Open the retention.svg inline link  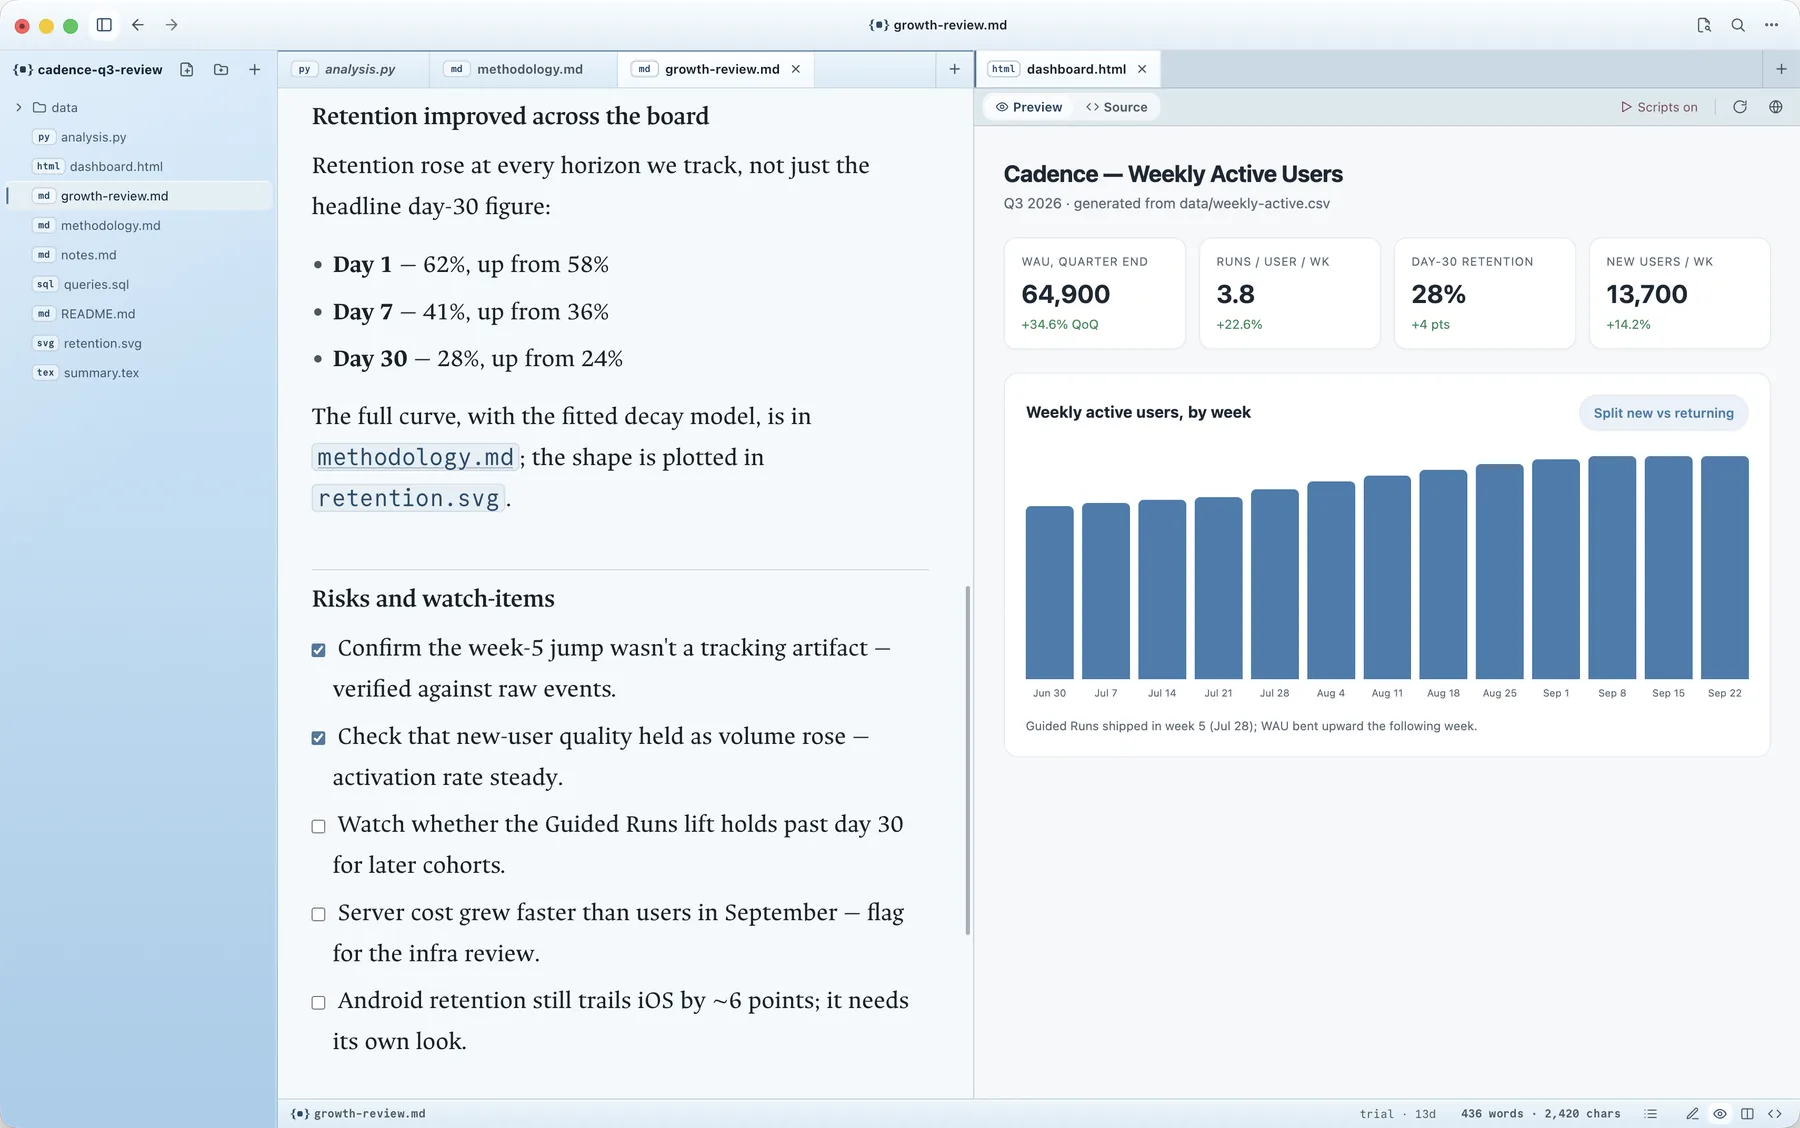point(408,498)
